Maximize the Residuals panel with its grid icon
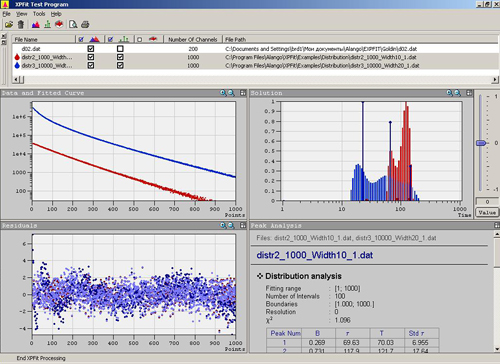This screenshot has height=364, width=500. click(243, 225)
